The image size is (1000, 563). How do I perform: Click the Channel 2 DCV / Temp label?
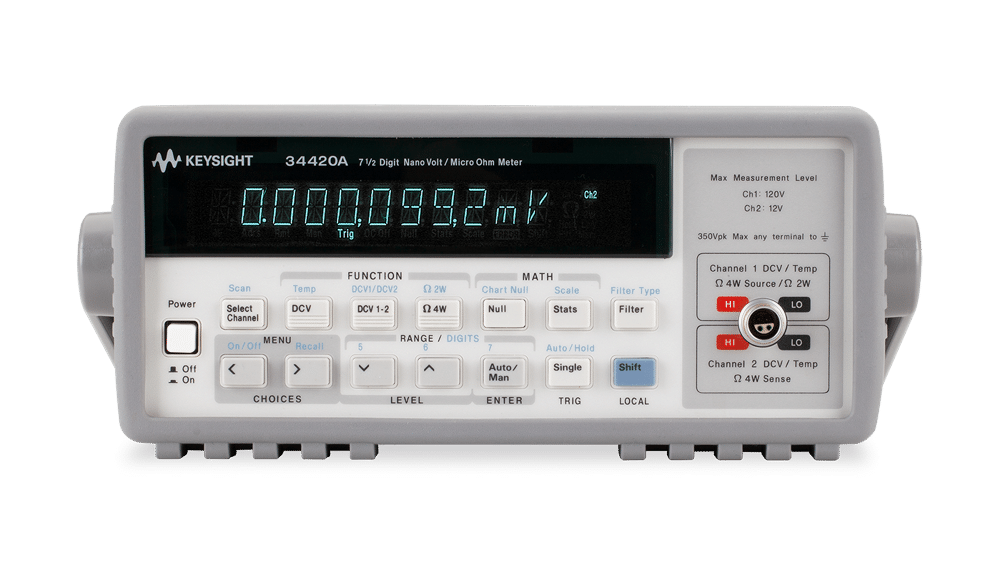point(763,364)
